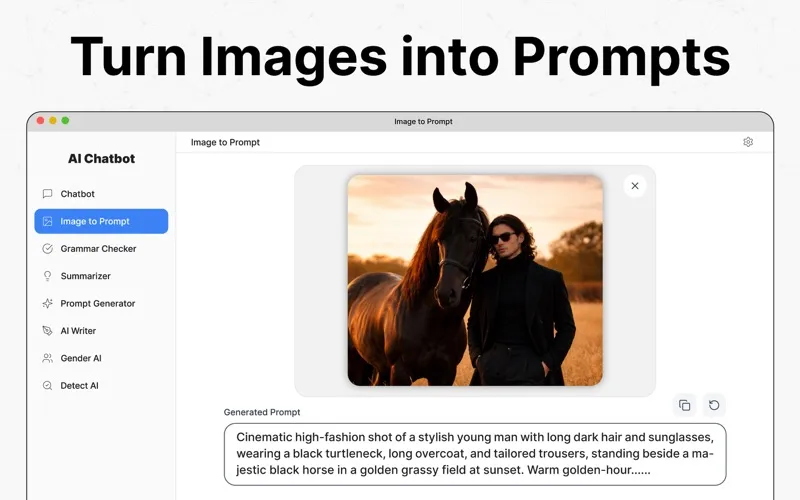Screen dimensions: 800x500
Task: Open settings with the gear icon
Action: (x=748, y=142)
